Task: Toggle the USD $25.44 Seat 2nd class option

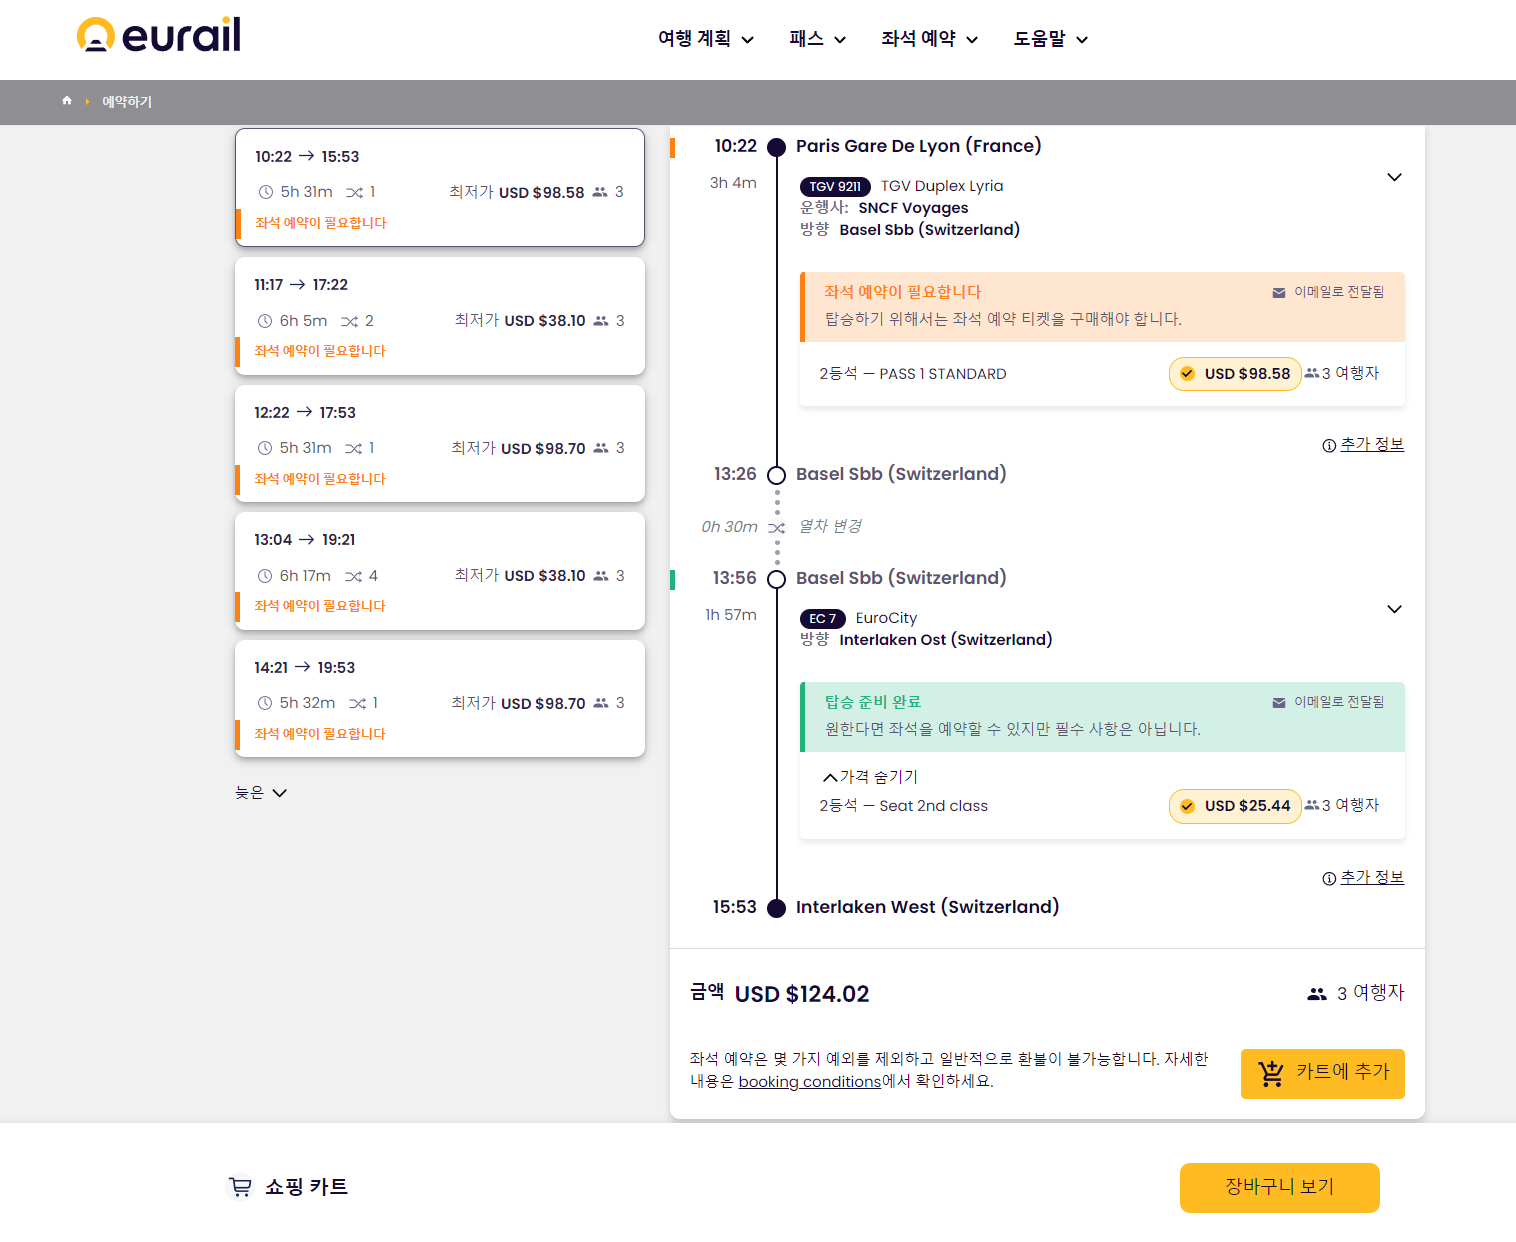Action: (x=1235, y=806)
